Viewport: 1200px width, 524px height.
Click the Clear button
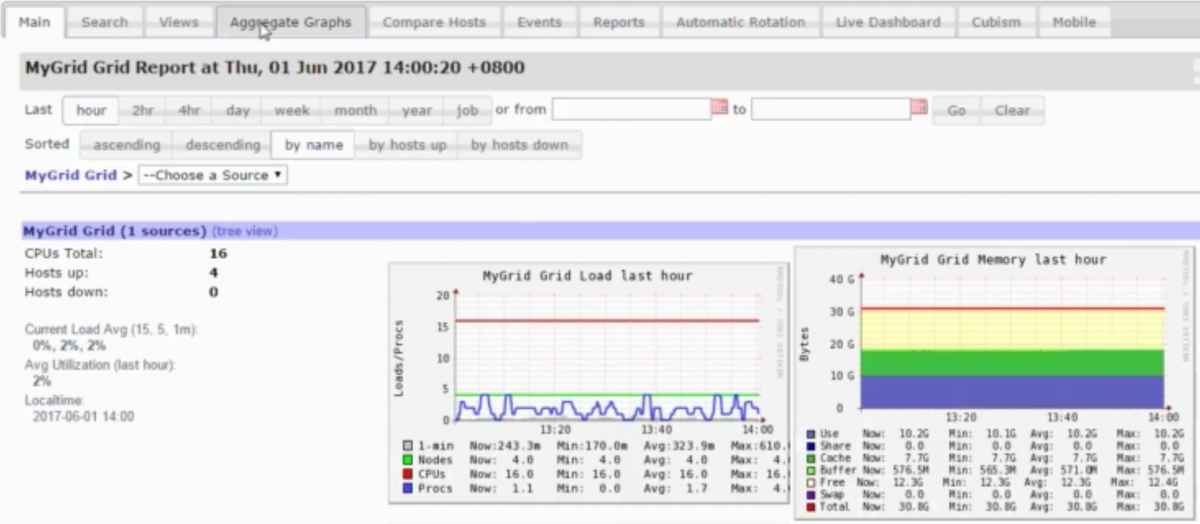click(x=1012, y=110)
